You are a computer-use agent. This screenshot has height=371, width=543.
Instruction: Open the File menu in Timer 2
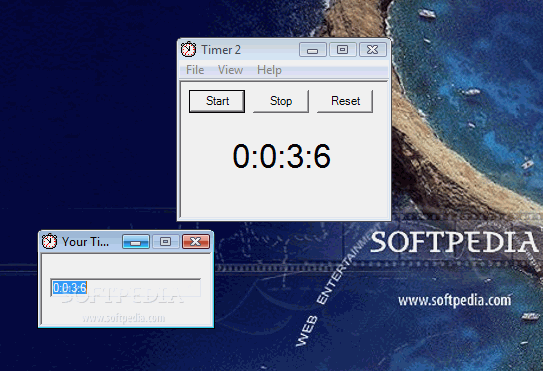tap(195, 70)
